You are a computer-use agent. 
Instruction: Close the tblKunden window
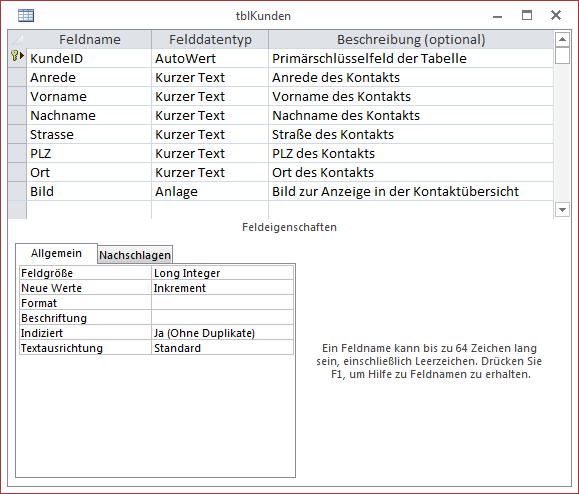(x=556, y=16)
